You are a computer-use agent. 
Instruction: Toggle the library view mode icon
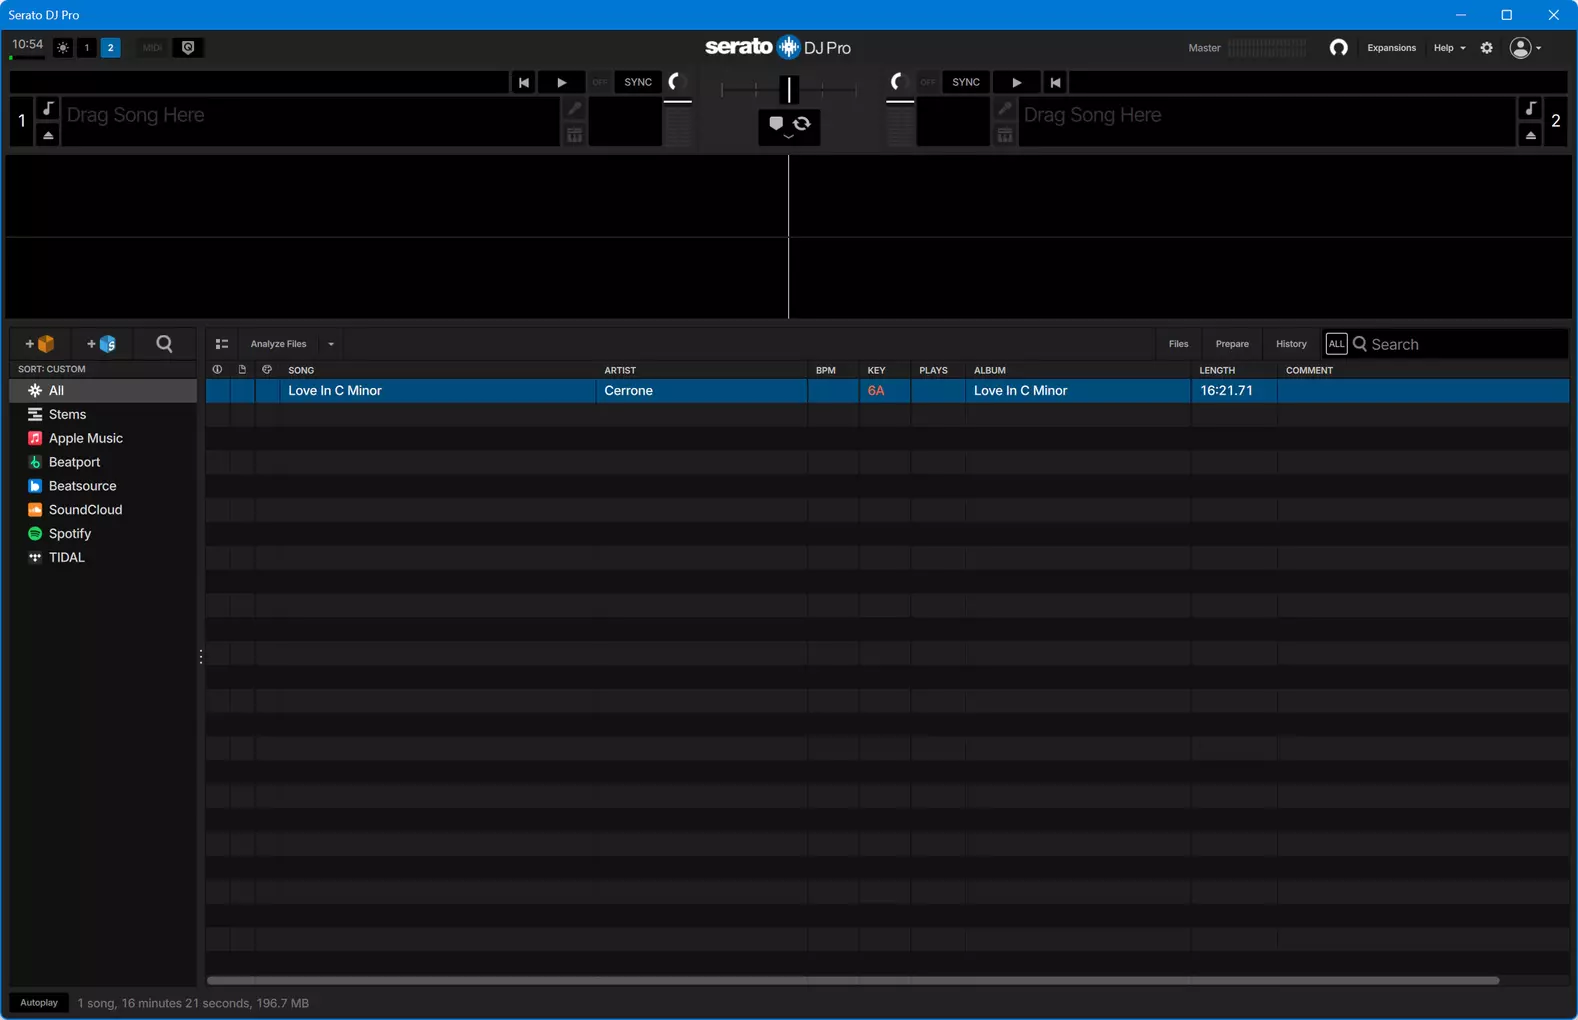point(222,344)
